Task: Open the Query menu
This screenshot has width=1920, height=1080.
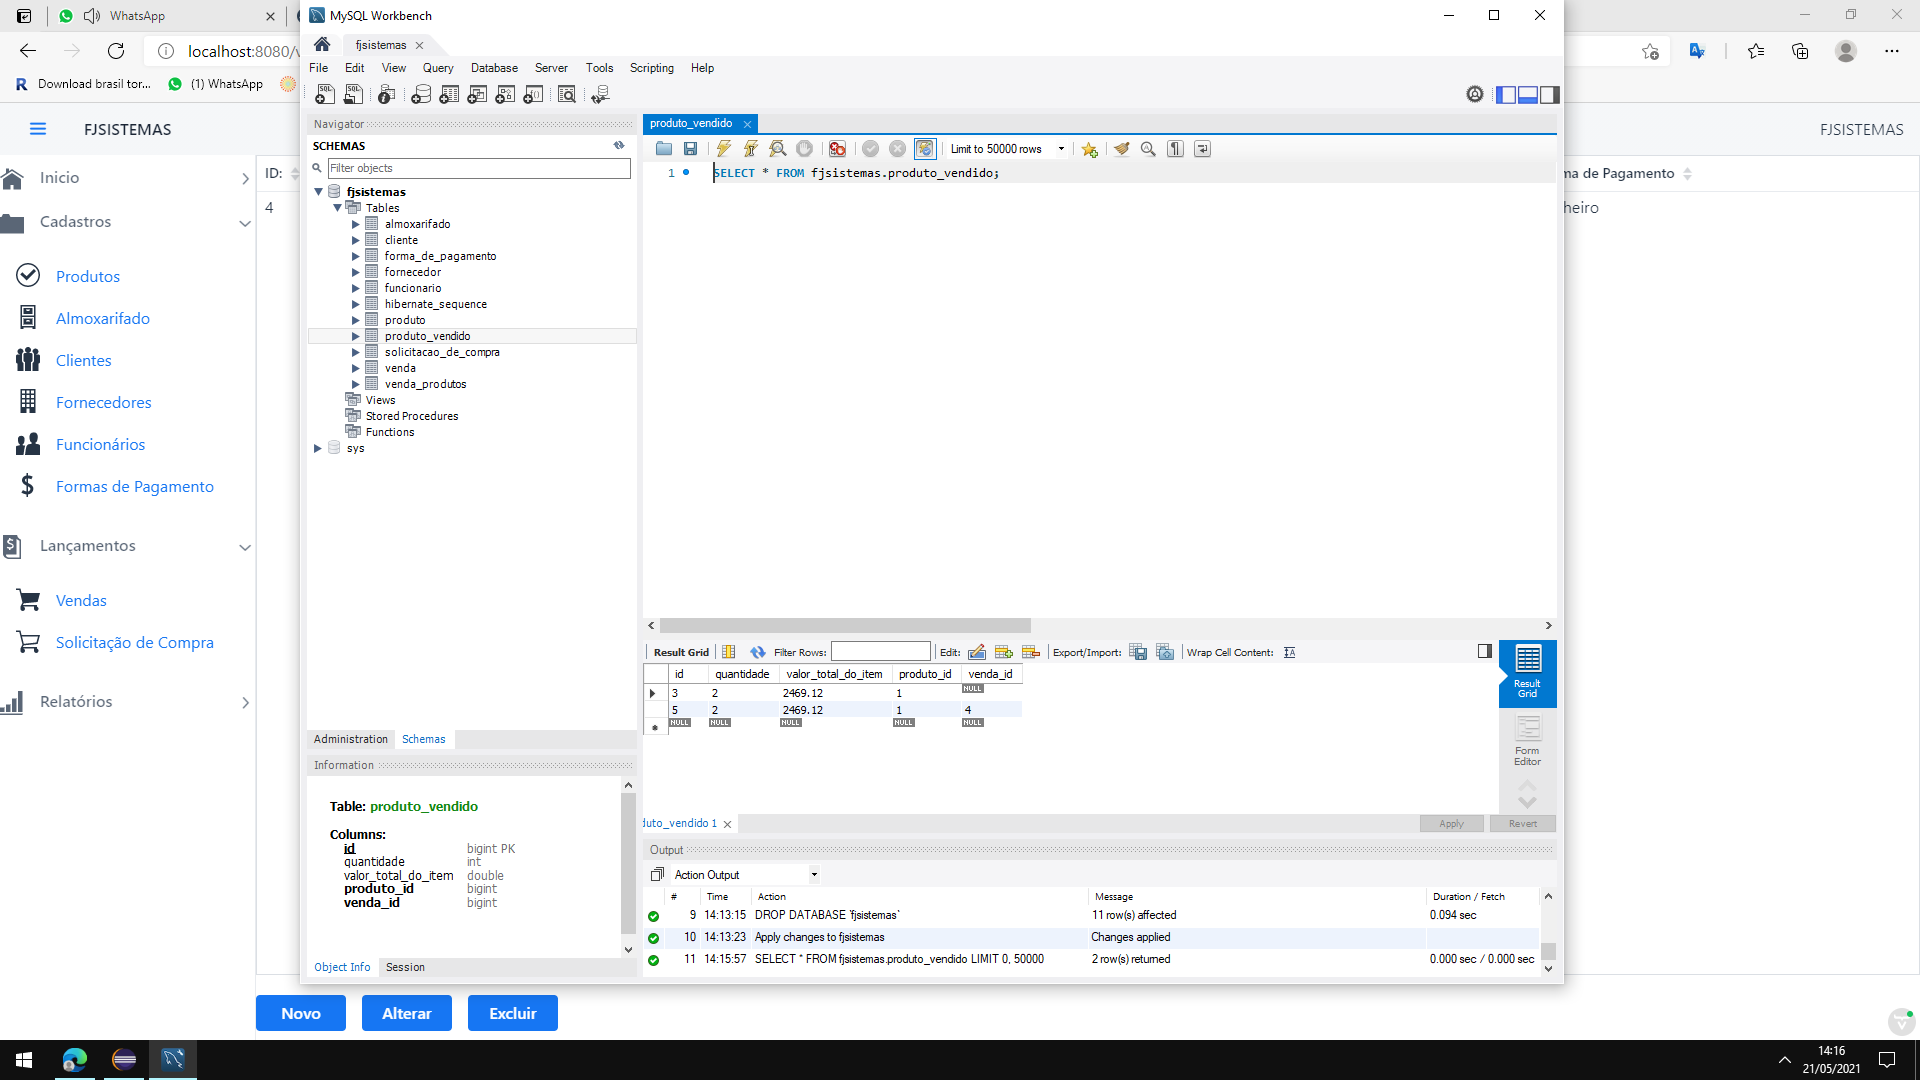Action: click(438, 68)
